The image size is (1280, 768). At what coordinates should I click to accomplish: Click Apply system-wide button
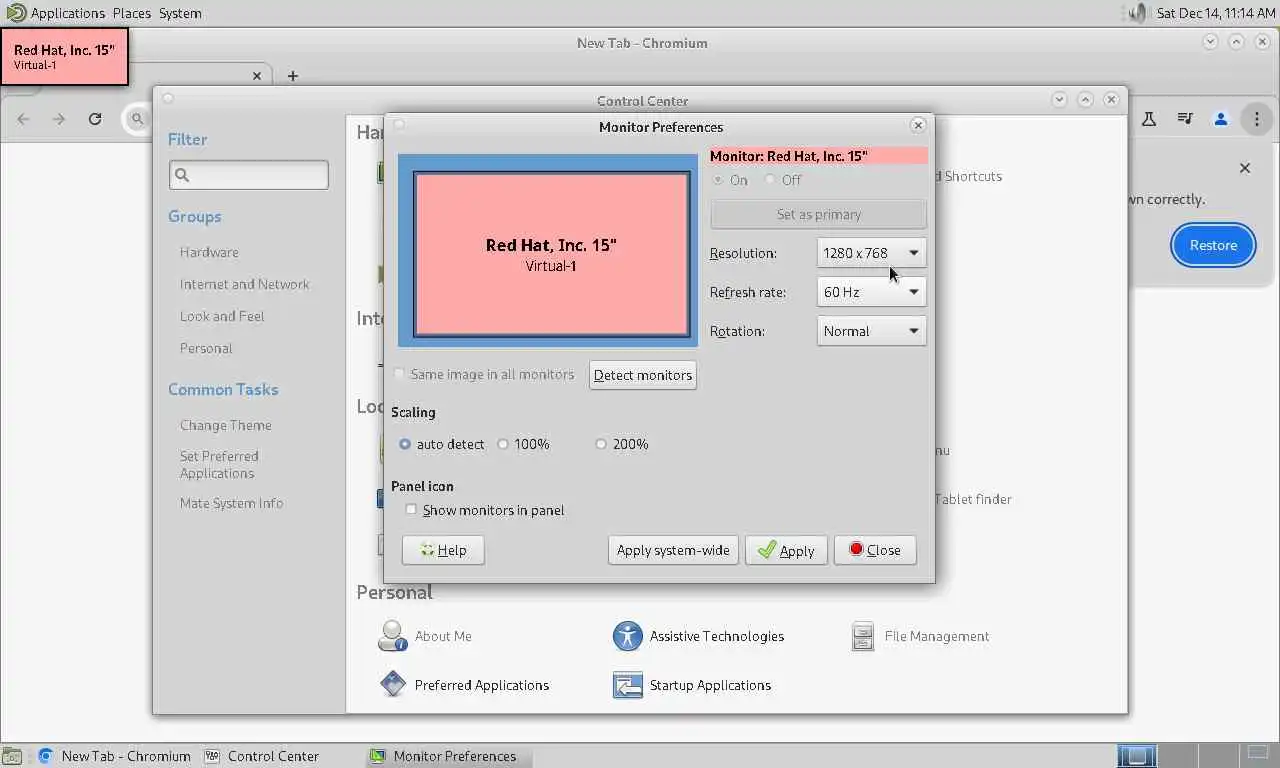point(673,550)
